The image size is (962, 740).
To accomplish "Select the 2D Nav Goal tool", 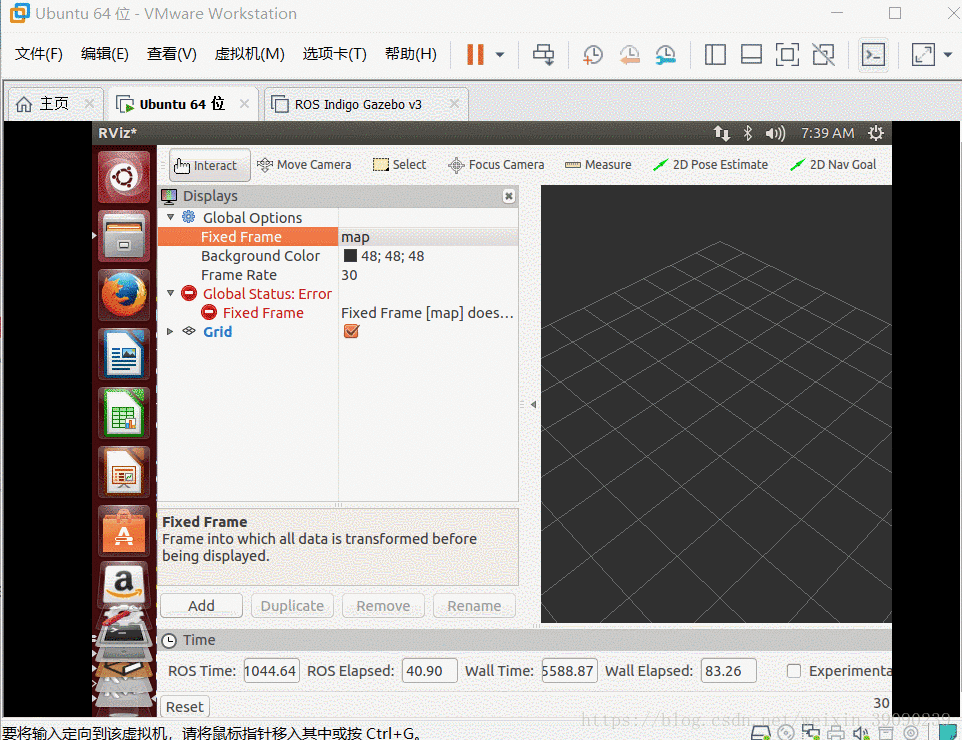I will (833, 164).
